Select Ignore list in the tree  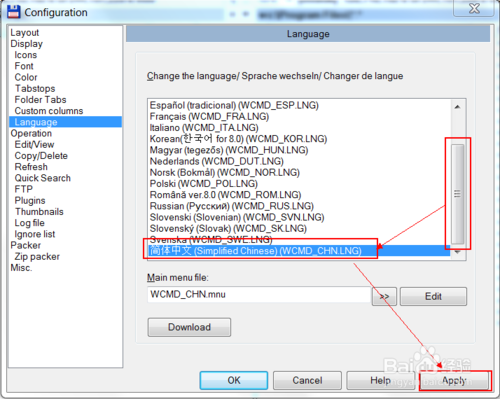35,234
